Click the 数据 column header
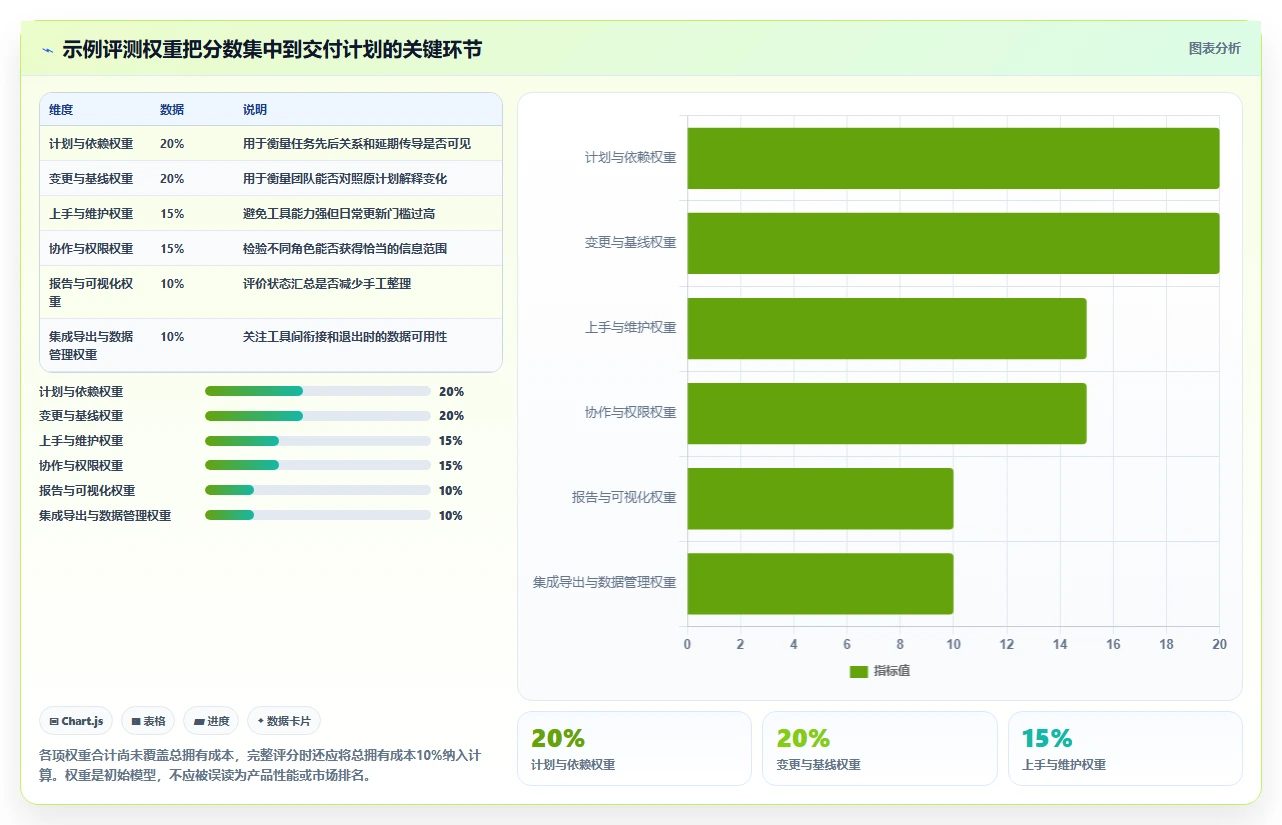 pyautogui.click(x=172, y=110)
